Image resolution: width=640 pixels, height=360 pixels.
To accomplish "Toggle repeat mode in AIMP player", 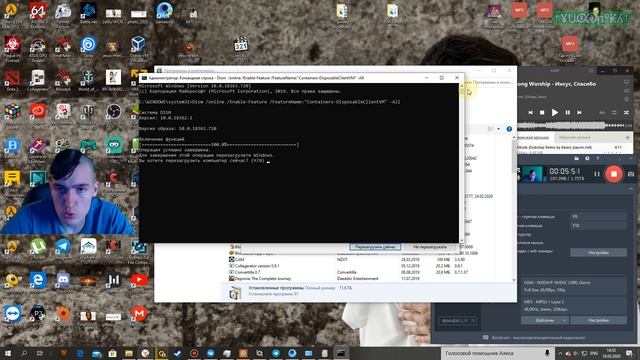I will tap(614, 112).
